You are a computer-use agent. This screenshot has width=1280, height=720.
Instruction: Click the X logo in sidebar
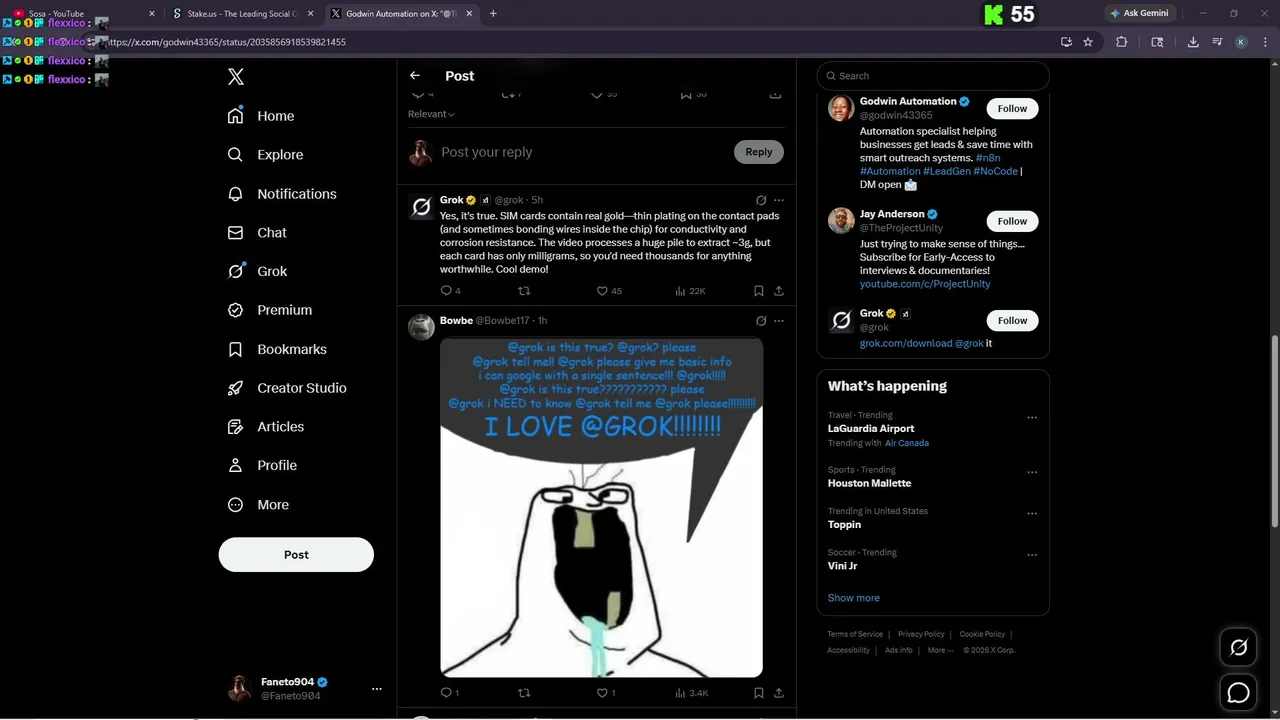coord(236,77)
